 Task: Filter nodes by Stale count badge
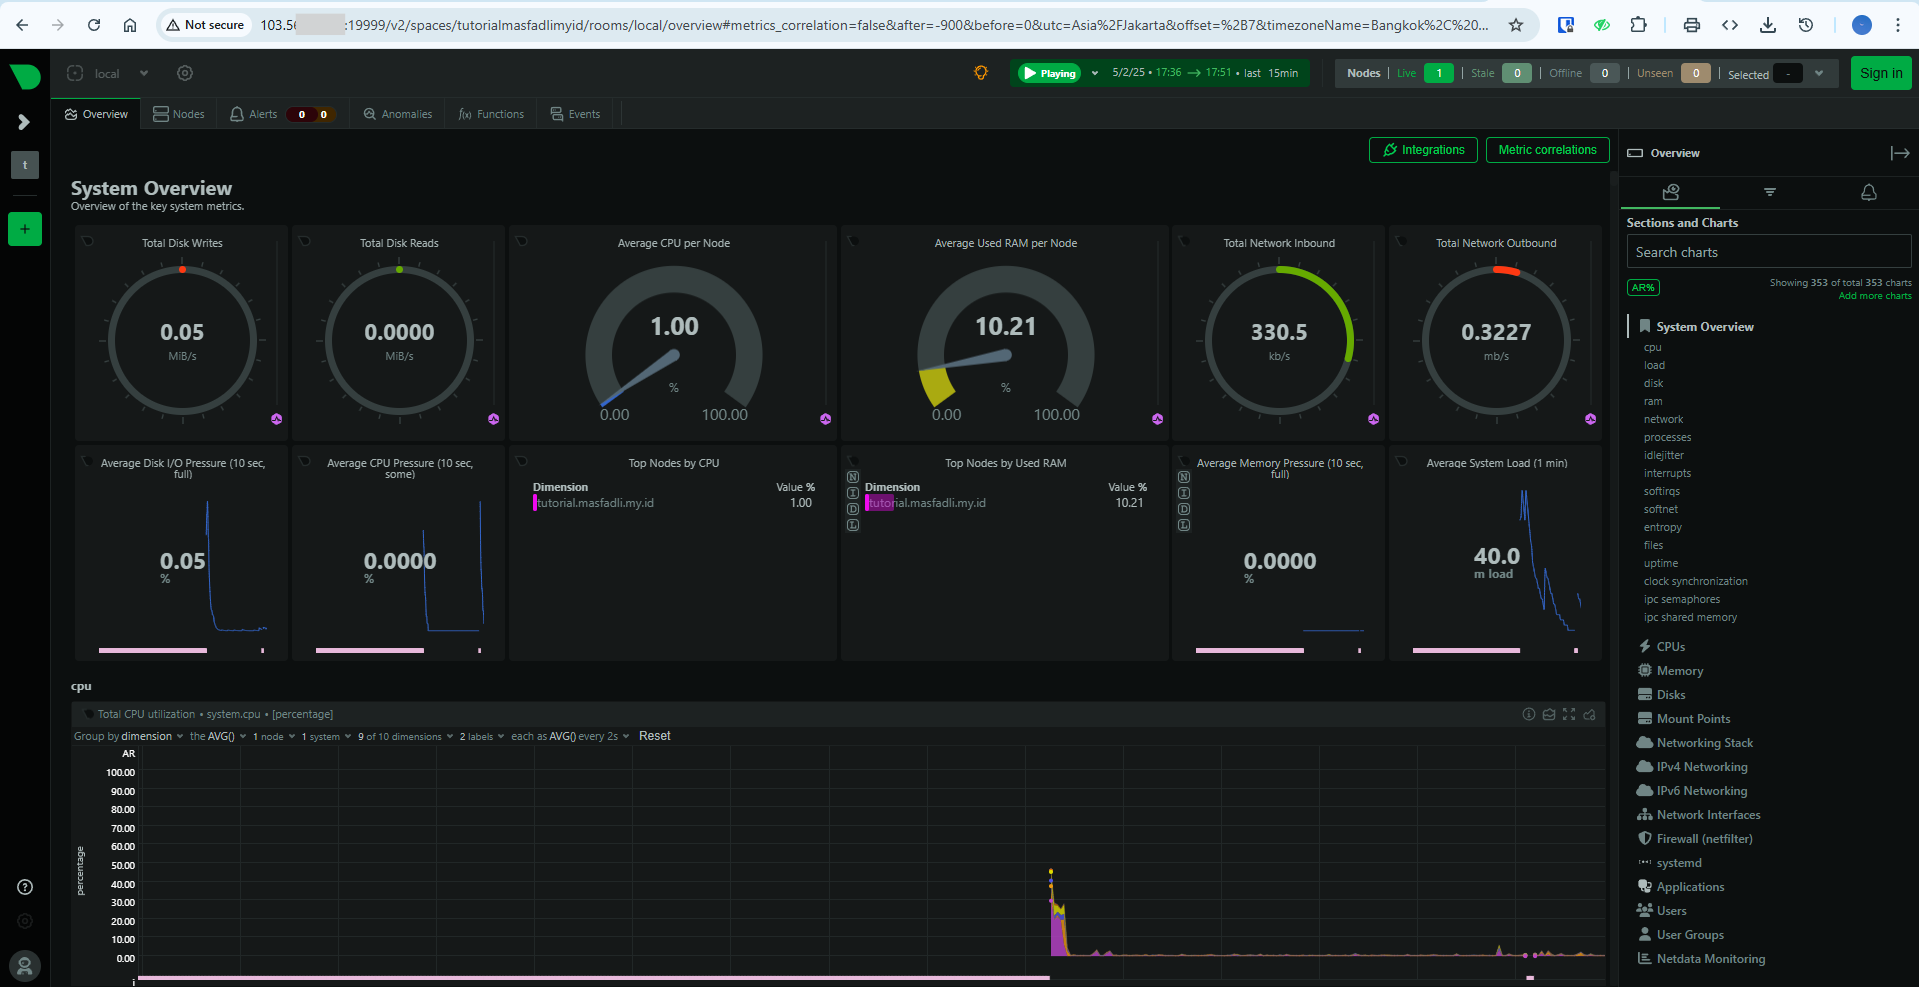[x=1516, y=73]
